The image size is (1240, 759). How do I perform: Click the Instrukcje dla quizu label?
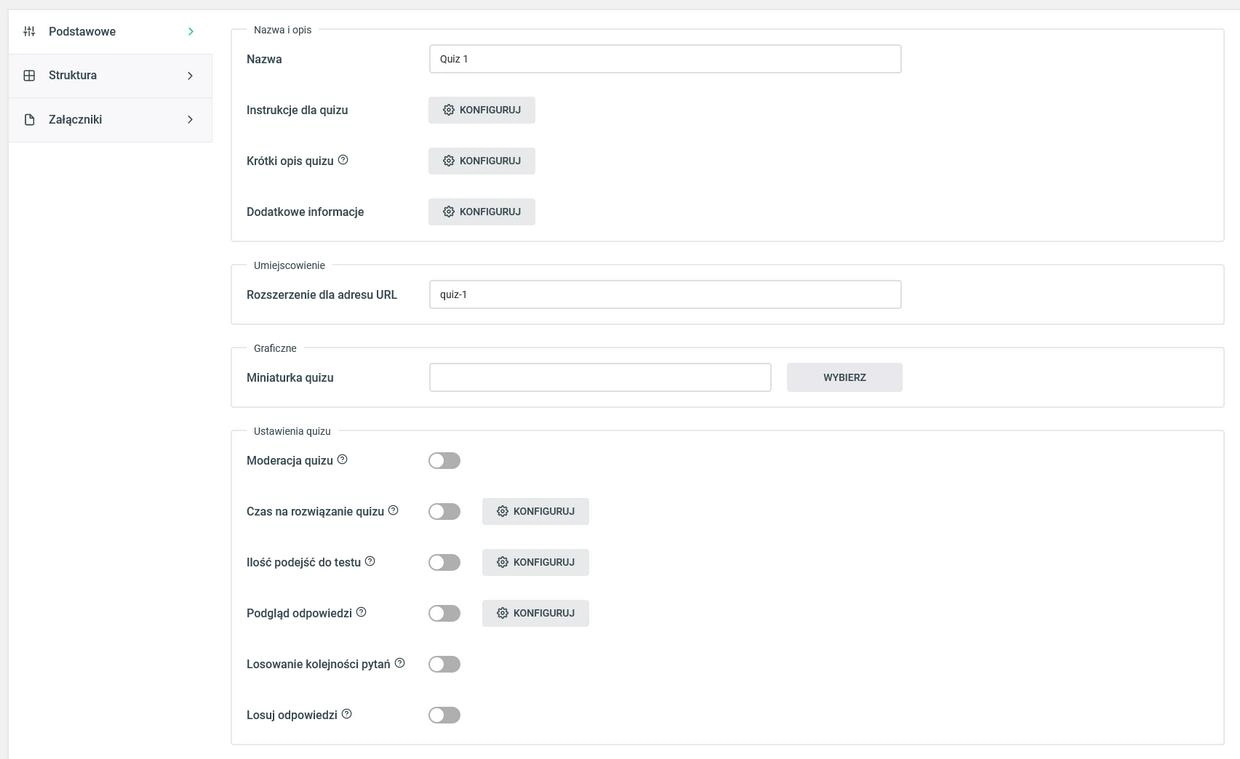click(297, 110)
